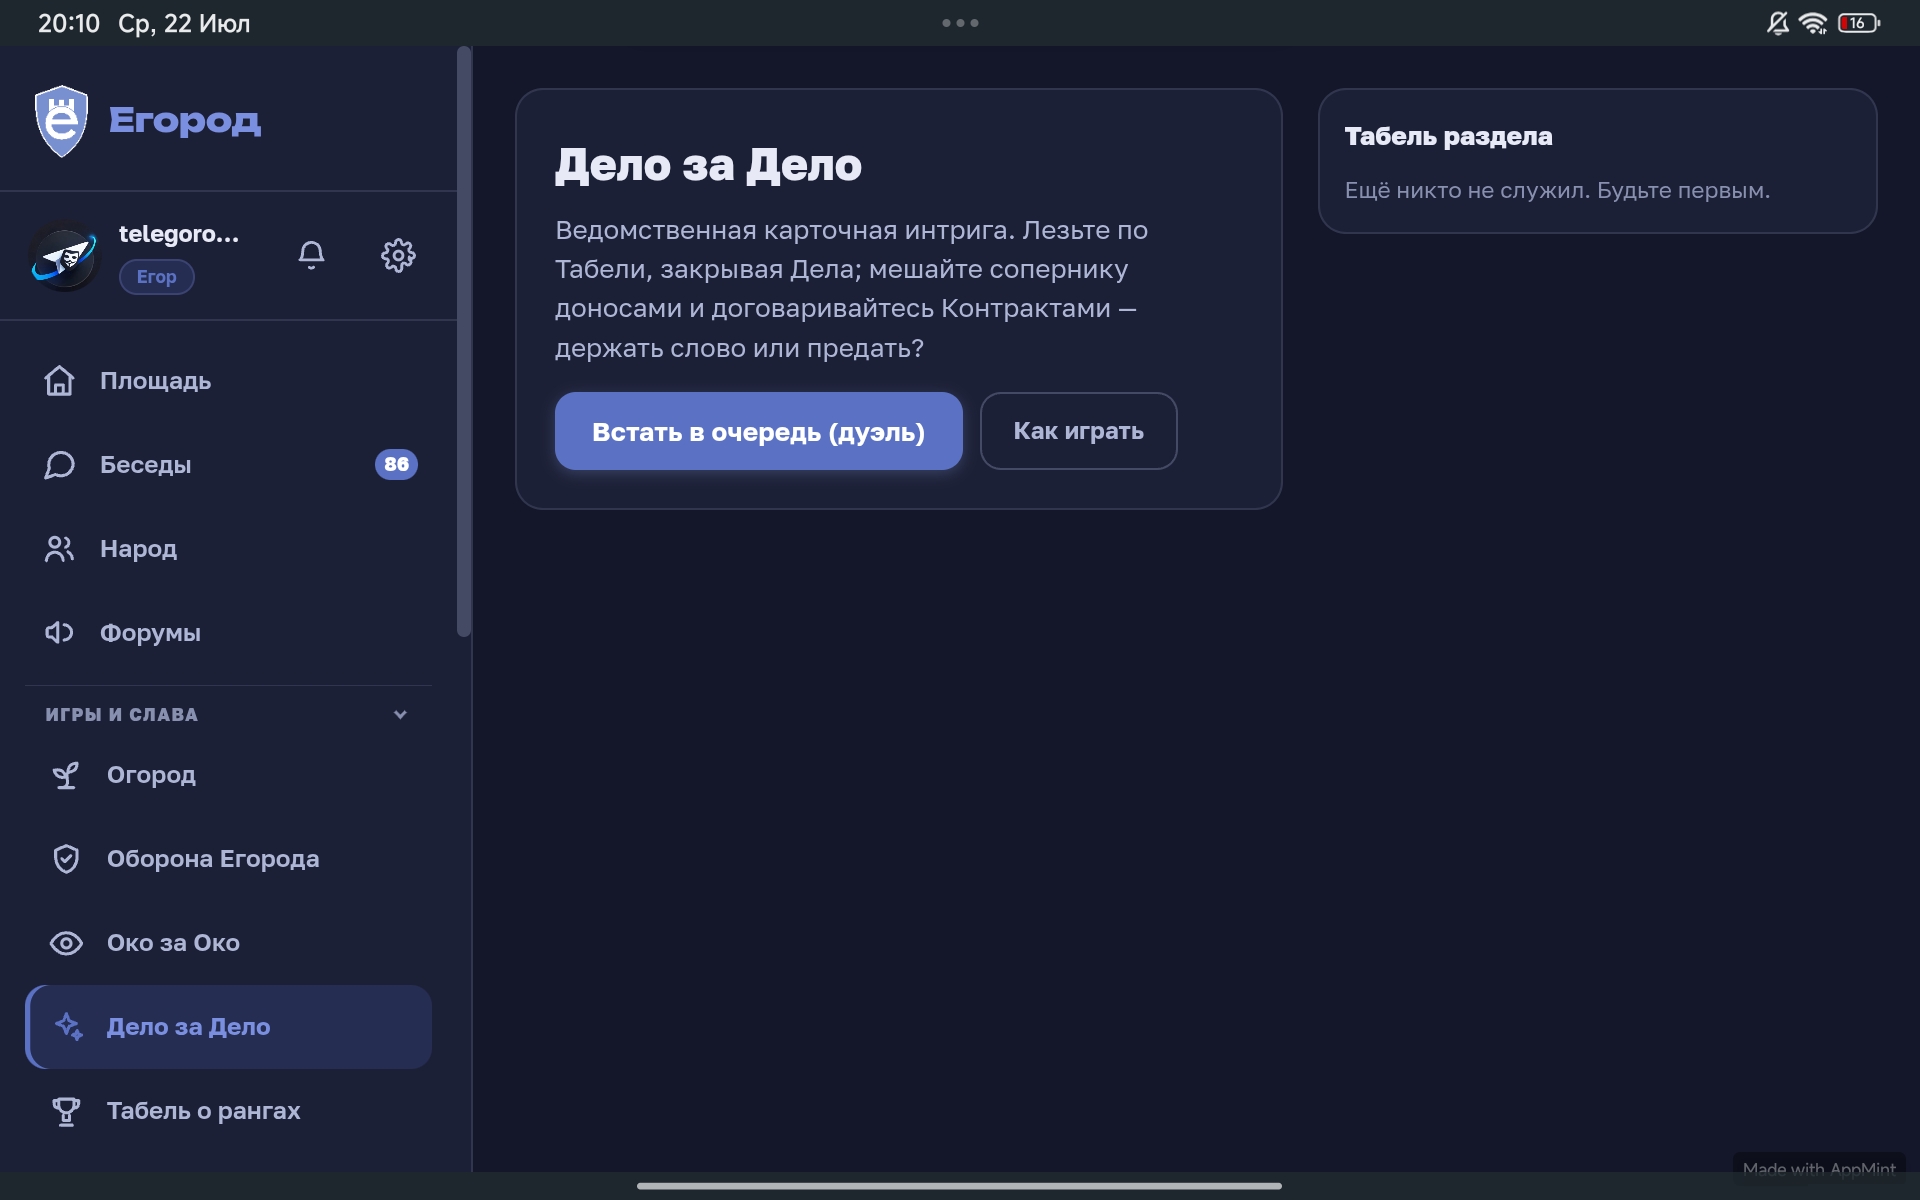Open notifications bell icon

(311, 255)
